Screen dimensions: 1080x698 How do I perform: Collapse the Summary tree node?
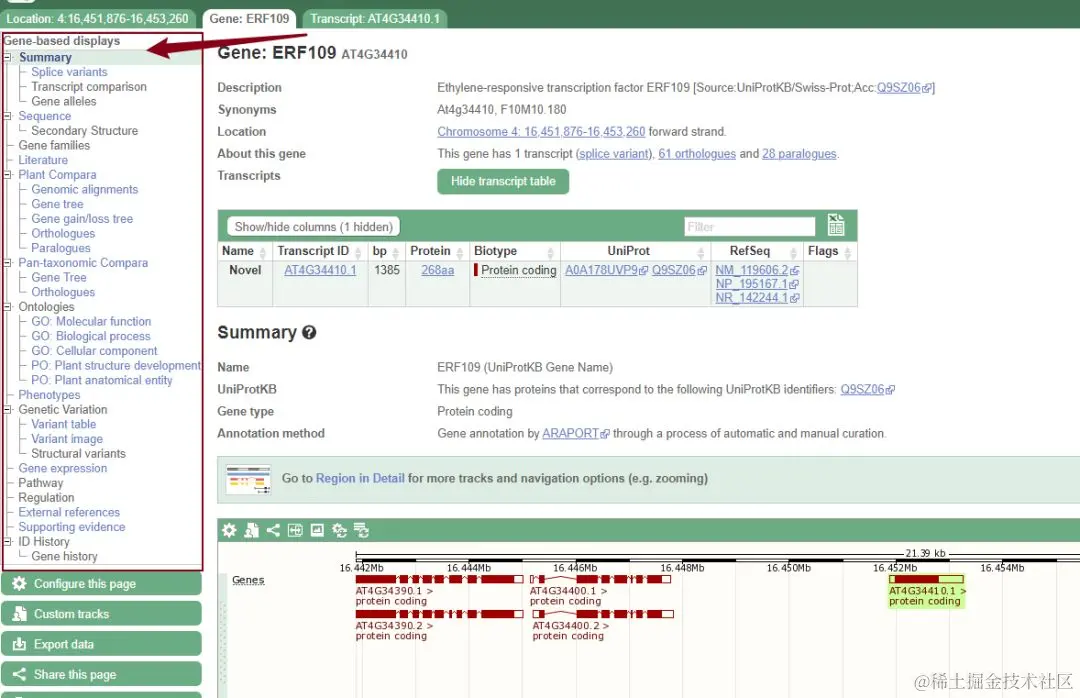[x=8, y=57]
